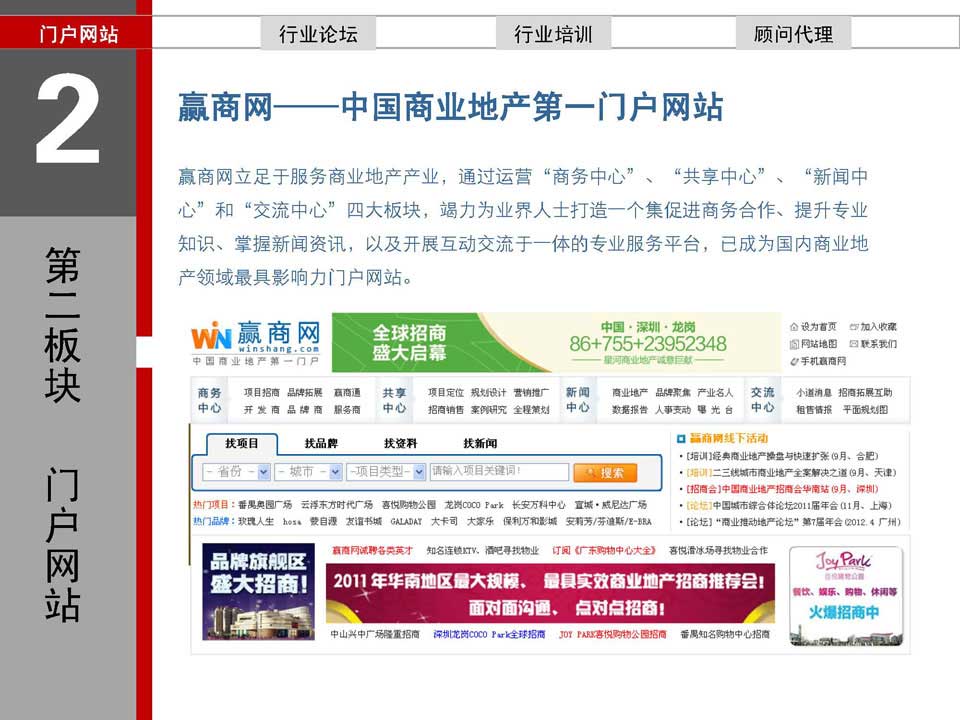Open the 营销推广 link
960x720 pixels.
coord(531,392)
